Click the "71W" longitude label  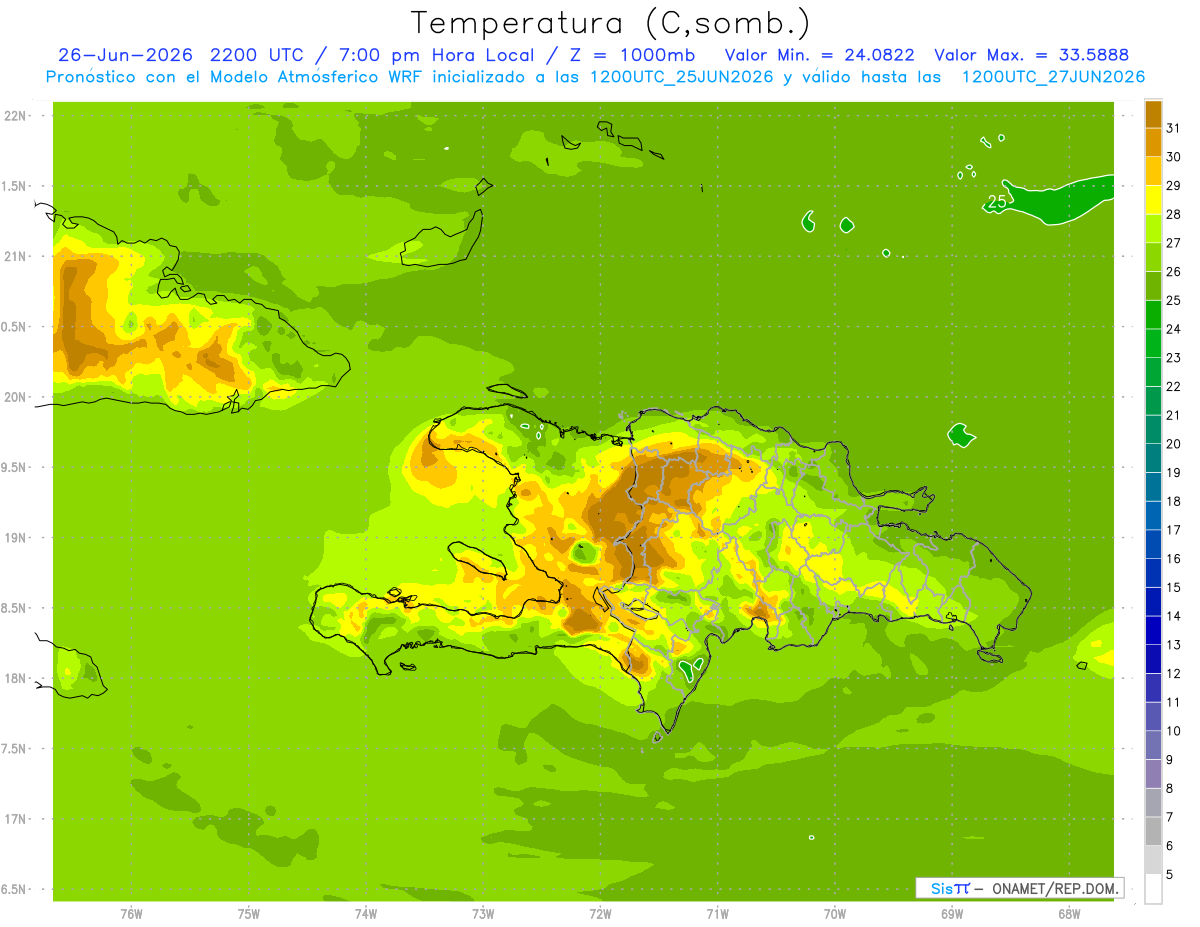[717, 913]
